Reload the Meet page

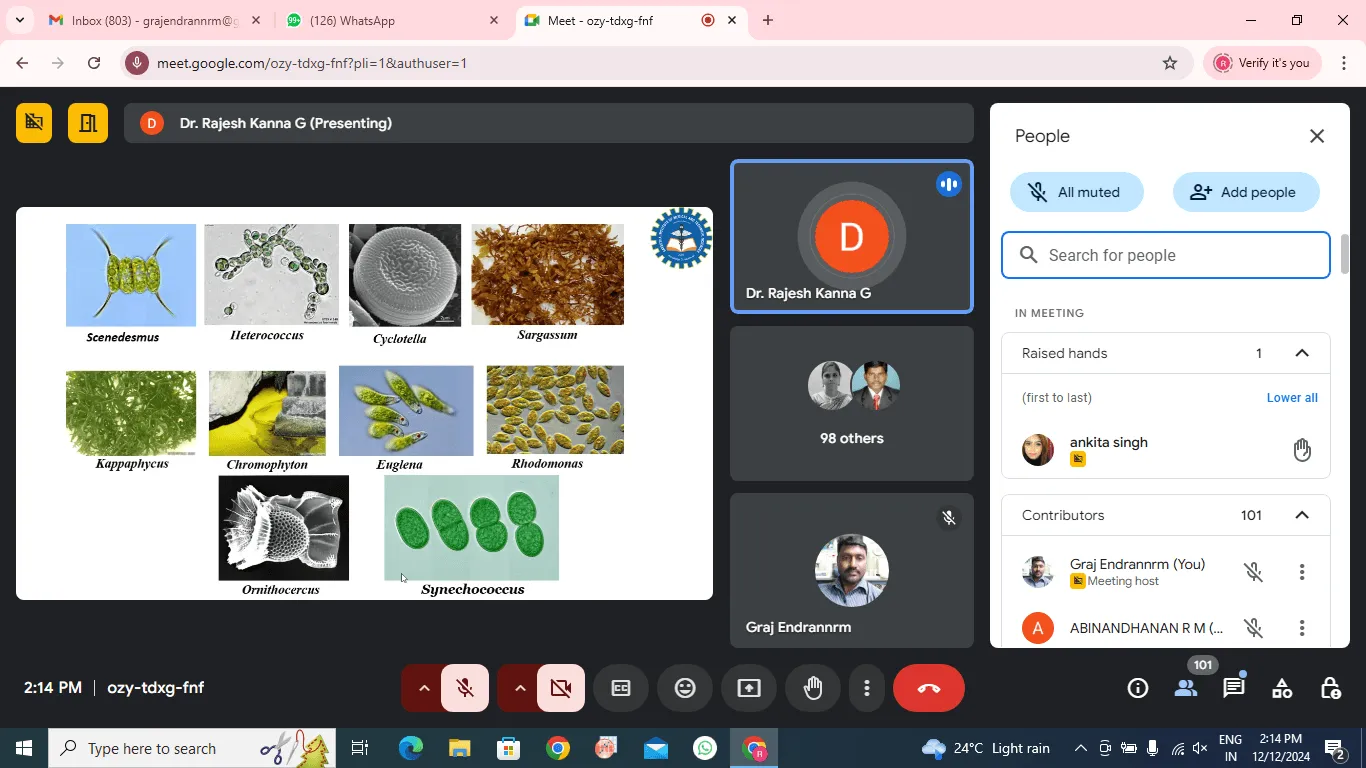point(94,63)
